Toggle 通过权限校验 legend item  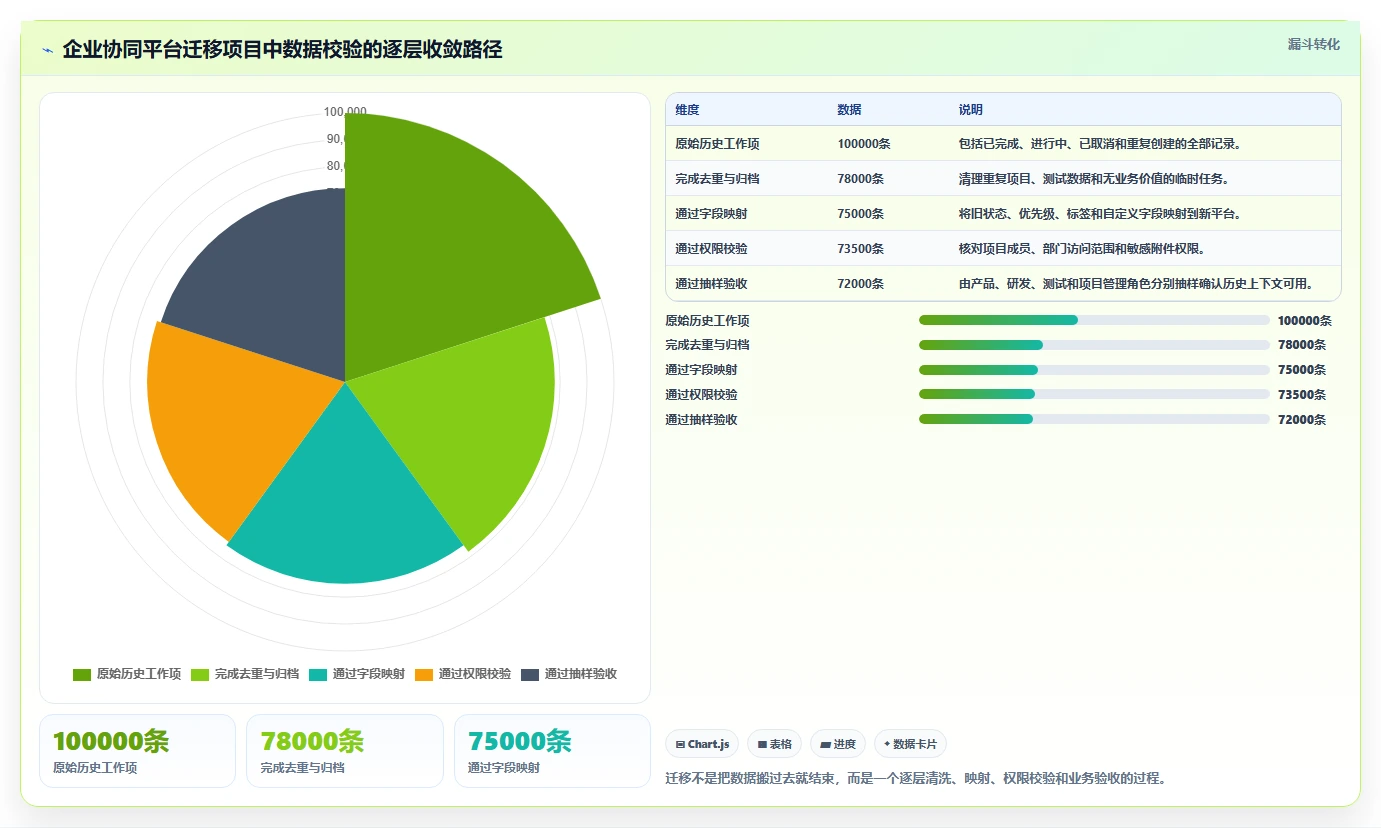click(463, 674)
